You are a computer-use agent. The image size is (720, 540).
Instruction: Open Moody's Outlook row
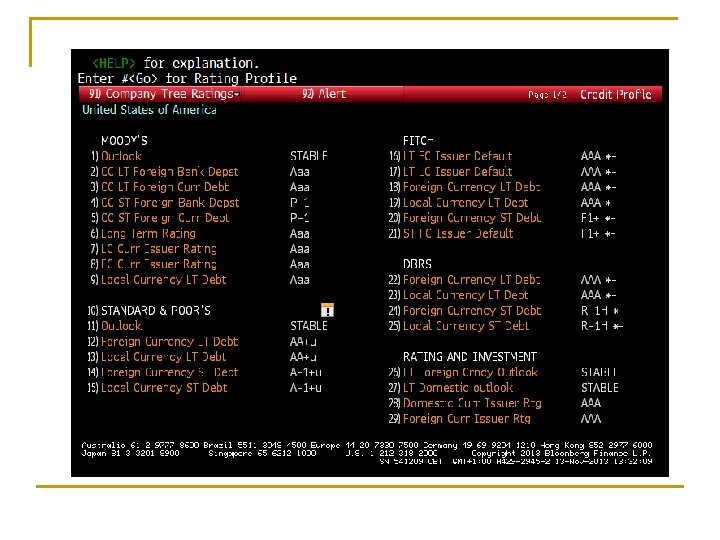point(116,156)
